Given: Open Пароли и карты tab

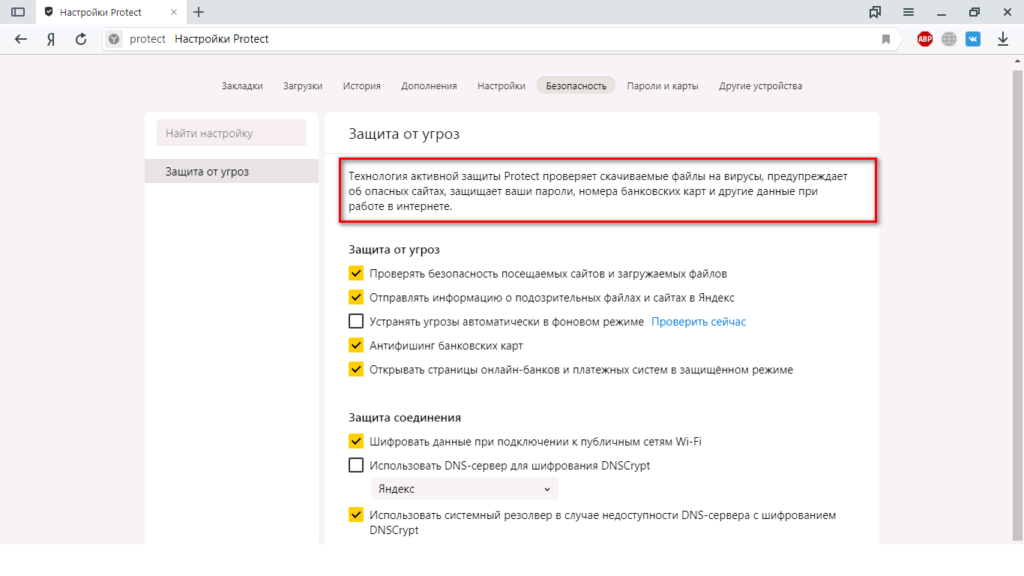Looking at the screenshot, I should pyautogui.click(x=662, y=86).
